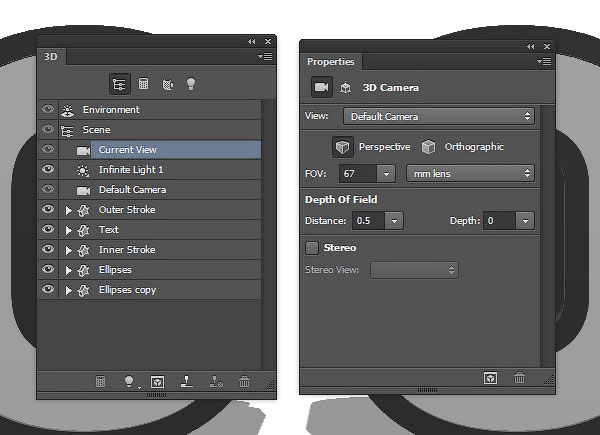Open the FOV value slider arrow
Viewport: 600px width, 435px height.
tap(386, 174)
